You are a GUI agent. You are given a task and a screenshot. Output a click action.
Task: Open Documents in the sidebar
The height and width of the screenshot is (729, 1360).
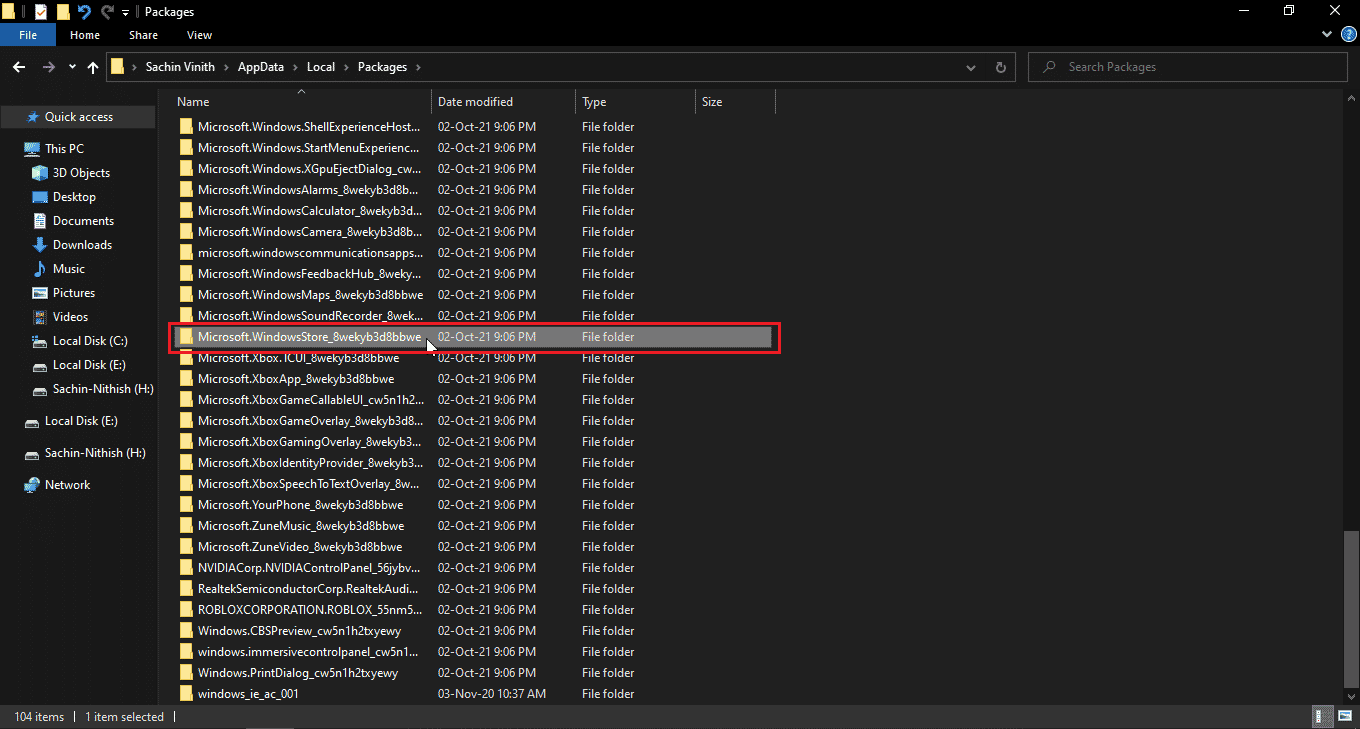click(83, 221)
